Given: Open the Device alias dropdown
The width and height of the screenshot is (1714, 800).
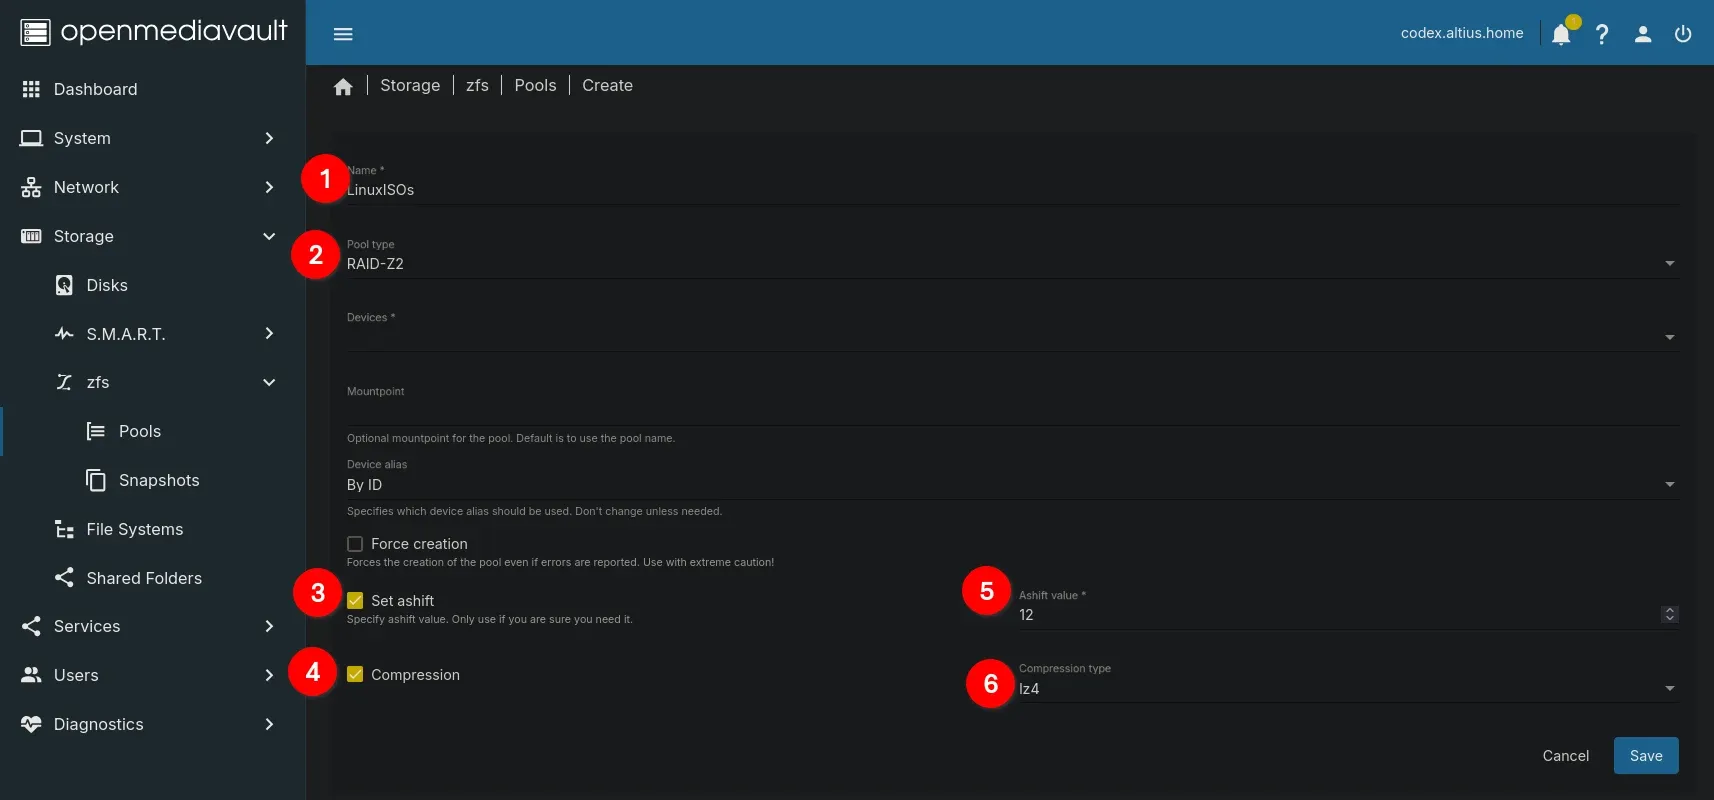Looking at the screenshot, I should pos(1012,485).
